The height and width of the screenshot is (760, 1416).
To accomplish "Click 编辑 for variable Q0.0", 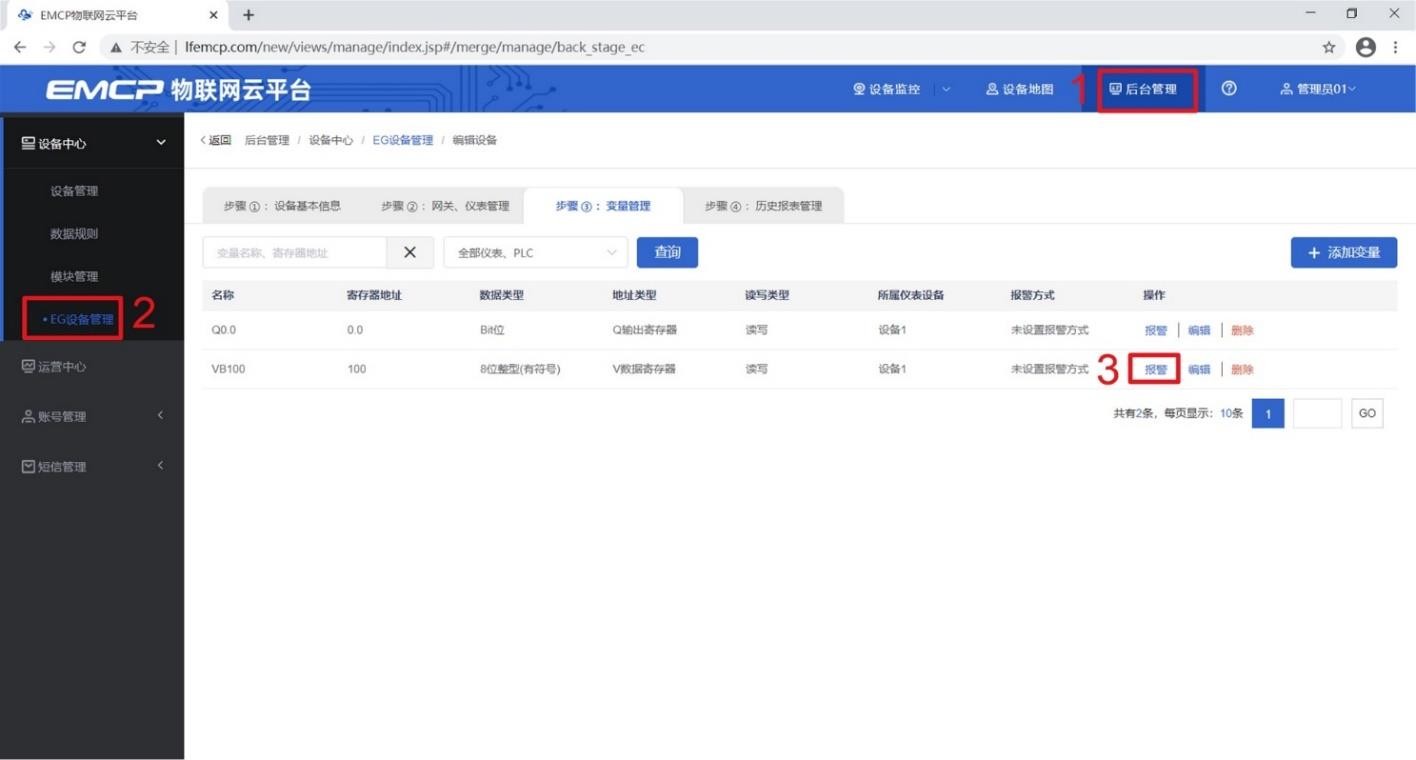I will point(1199,330).
